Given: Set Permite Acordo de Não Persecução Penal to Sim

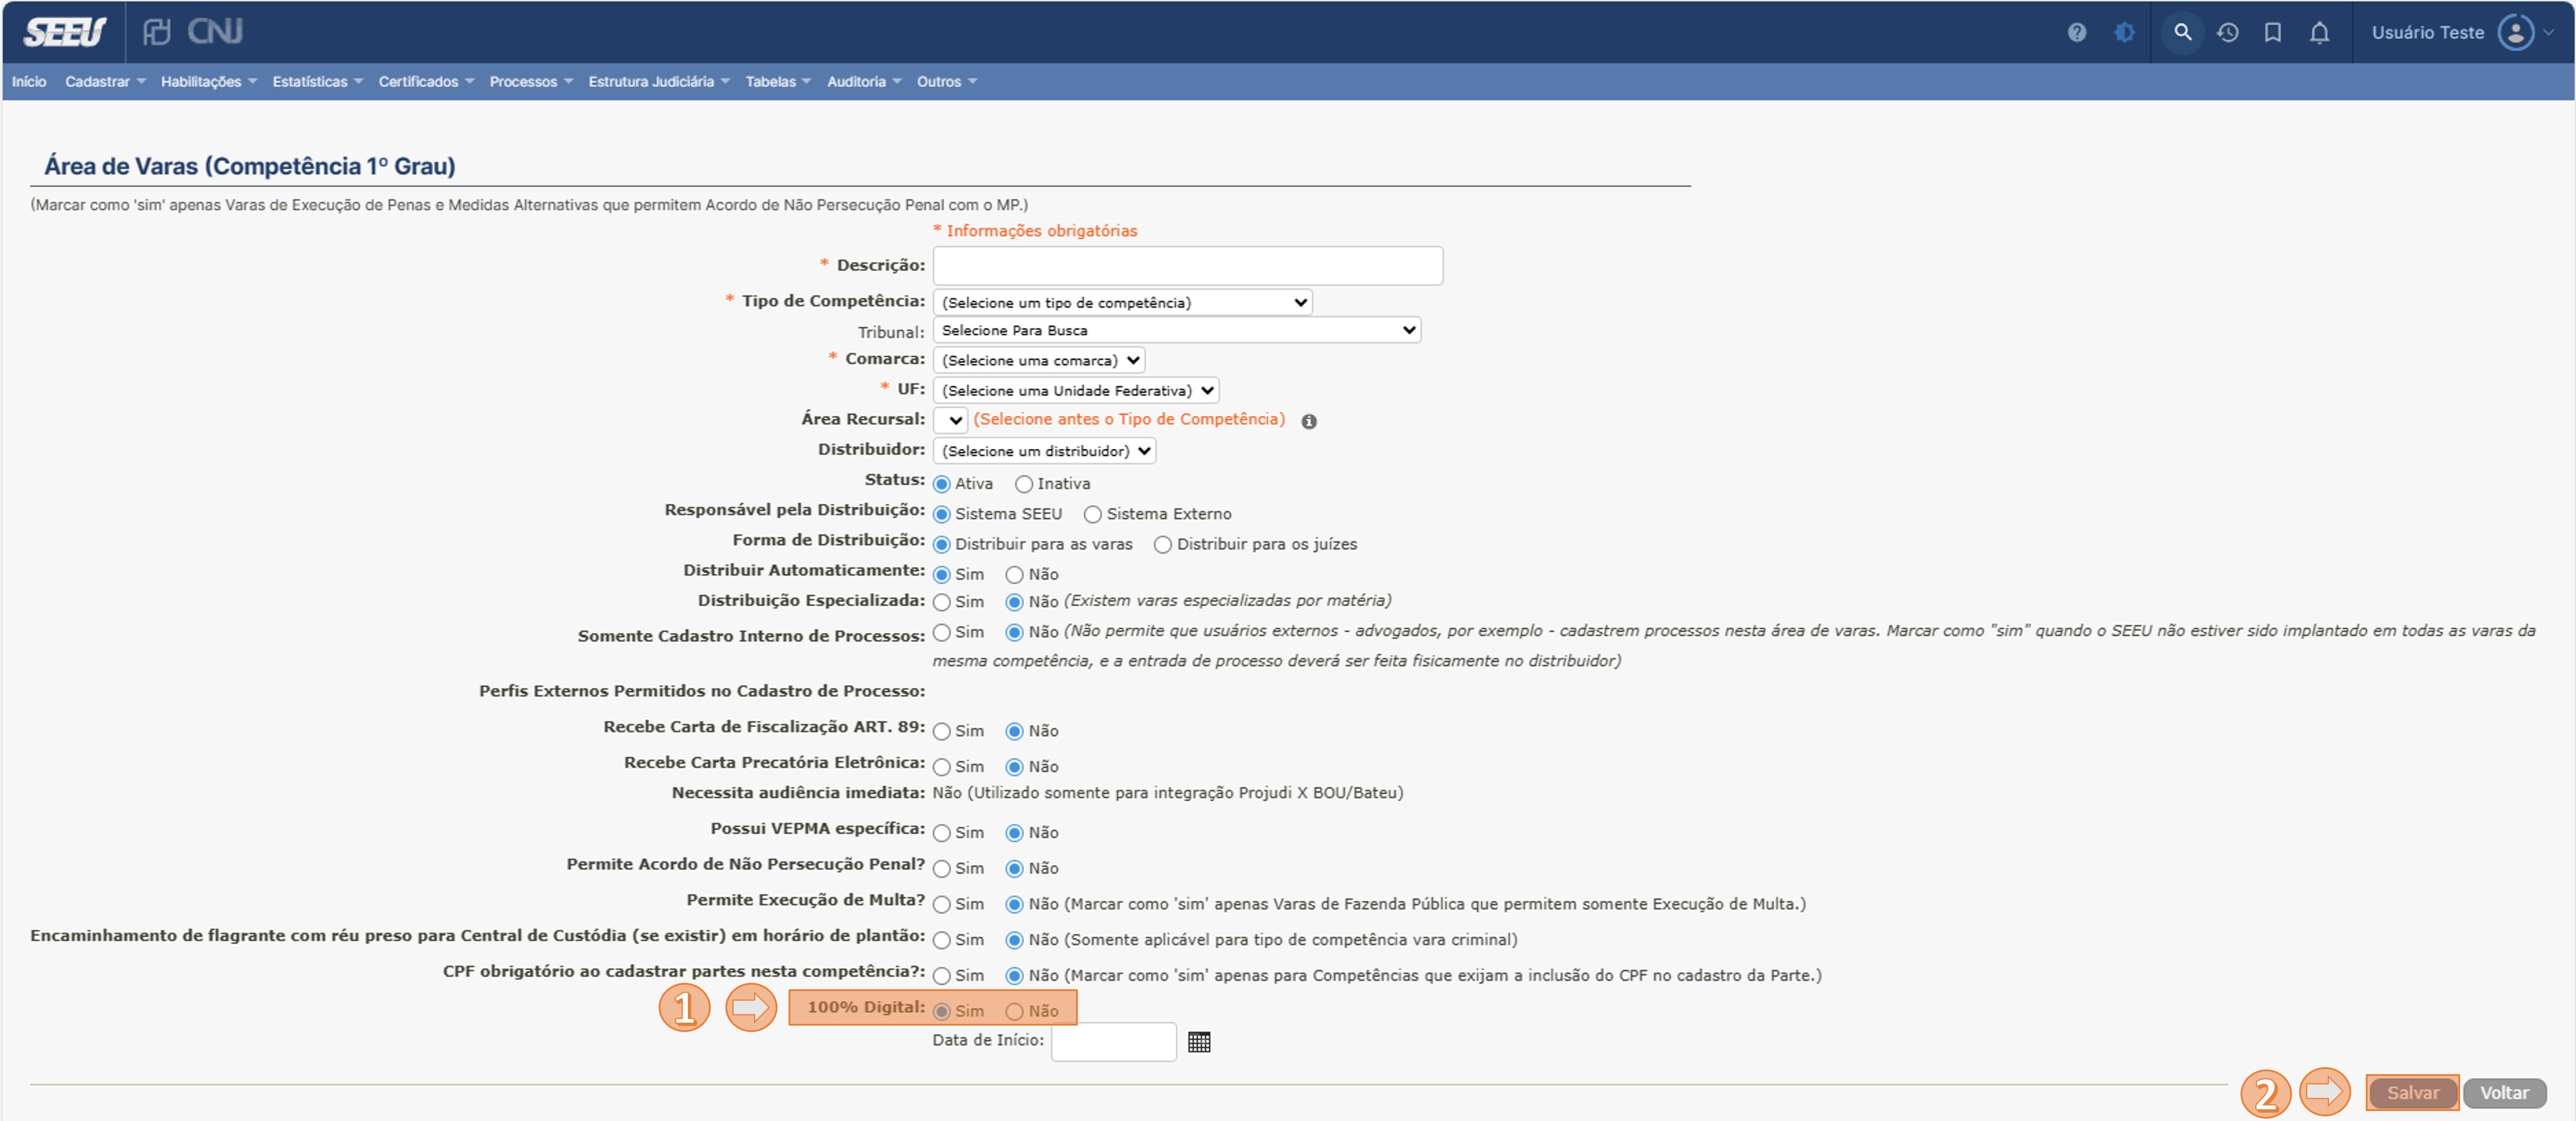Looking at the screenshot, I should point(942,869).
